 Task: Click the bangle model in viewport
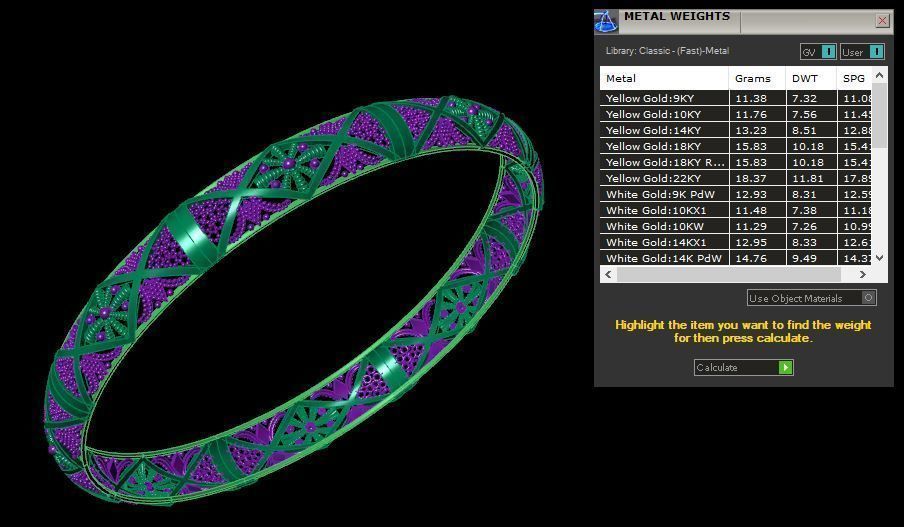(x=293, y=300)
